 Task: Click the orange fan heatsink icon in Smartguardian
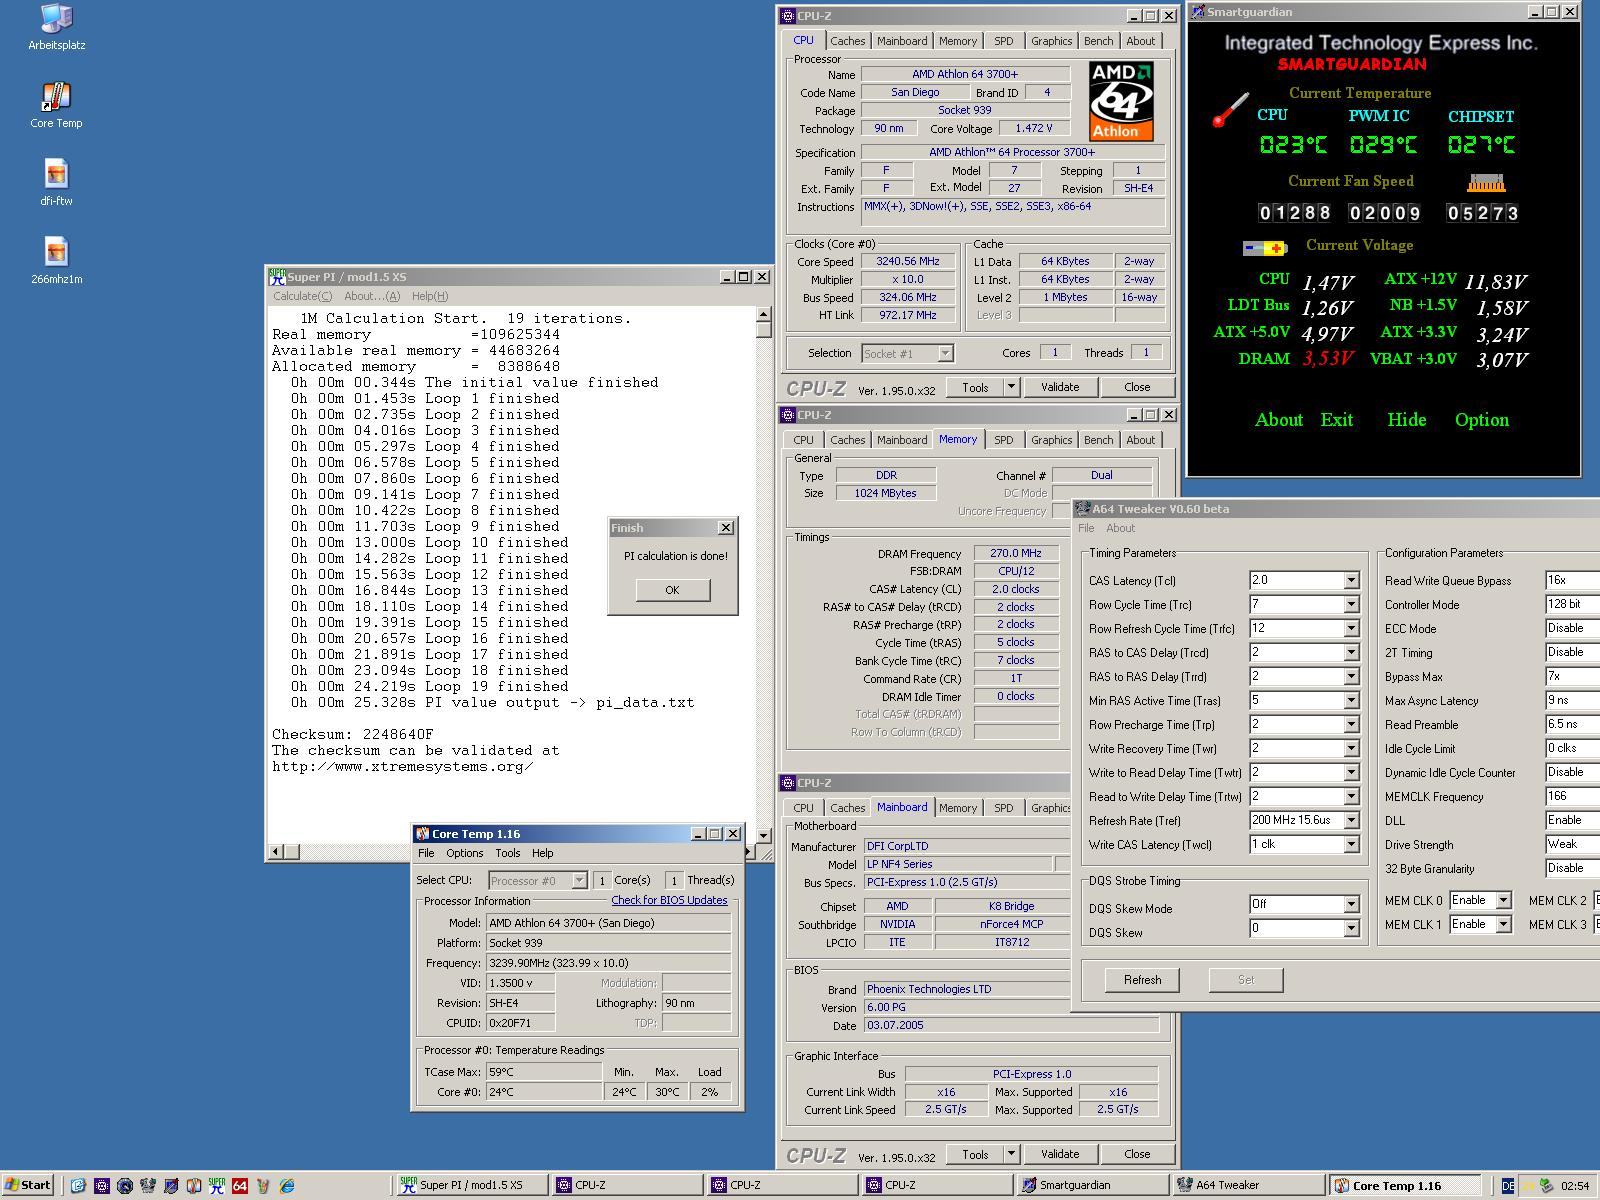click(1486, 183)
